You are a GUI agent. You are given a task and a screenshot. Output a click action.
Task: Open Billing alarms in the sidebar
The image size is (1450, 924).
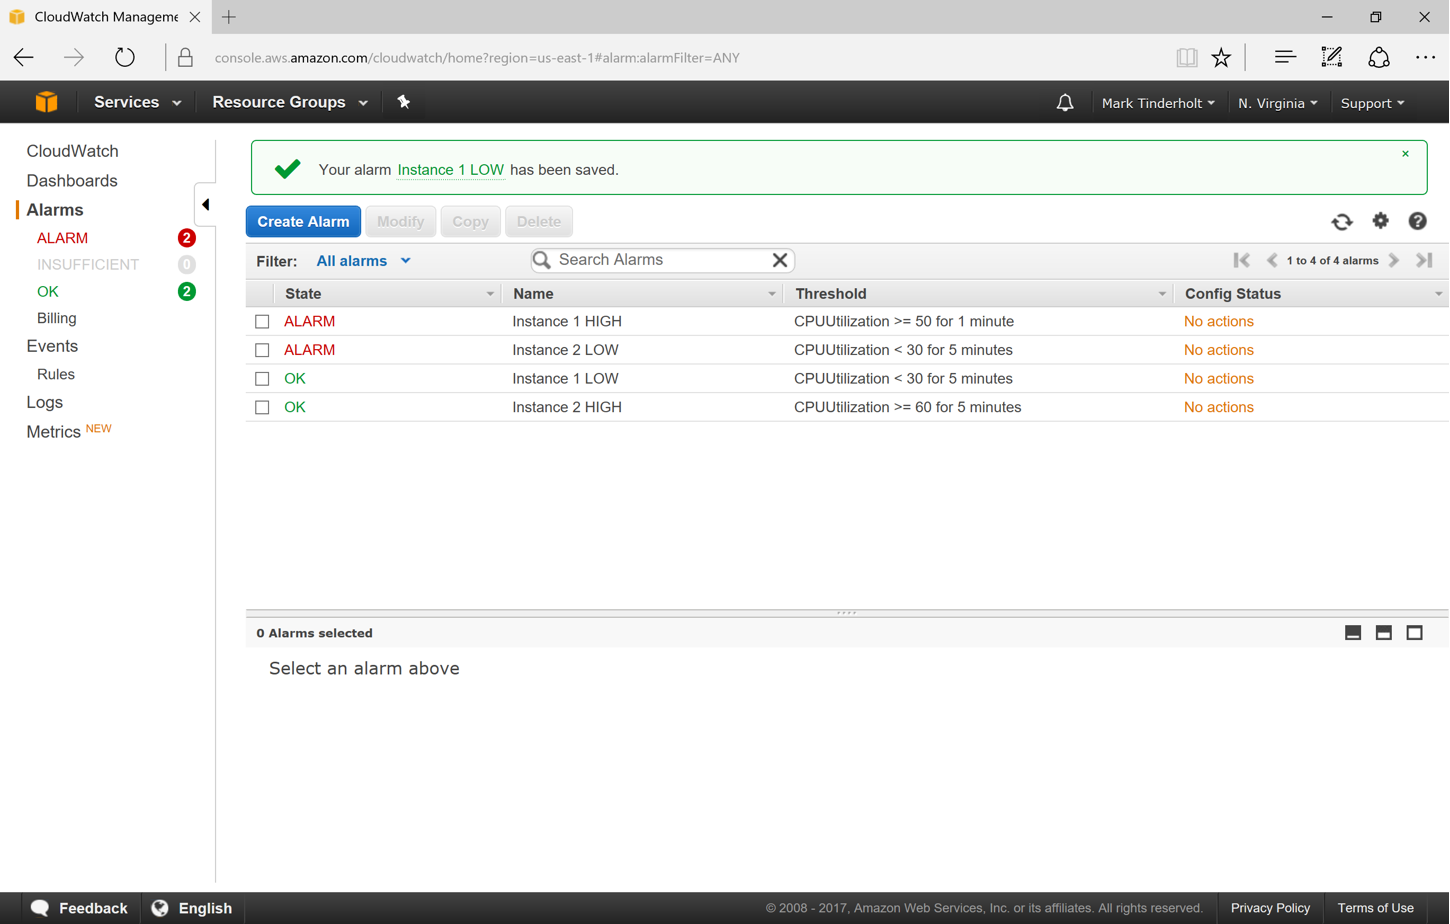click(57, 318)
